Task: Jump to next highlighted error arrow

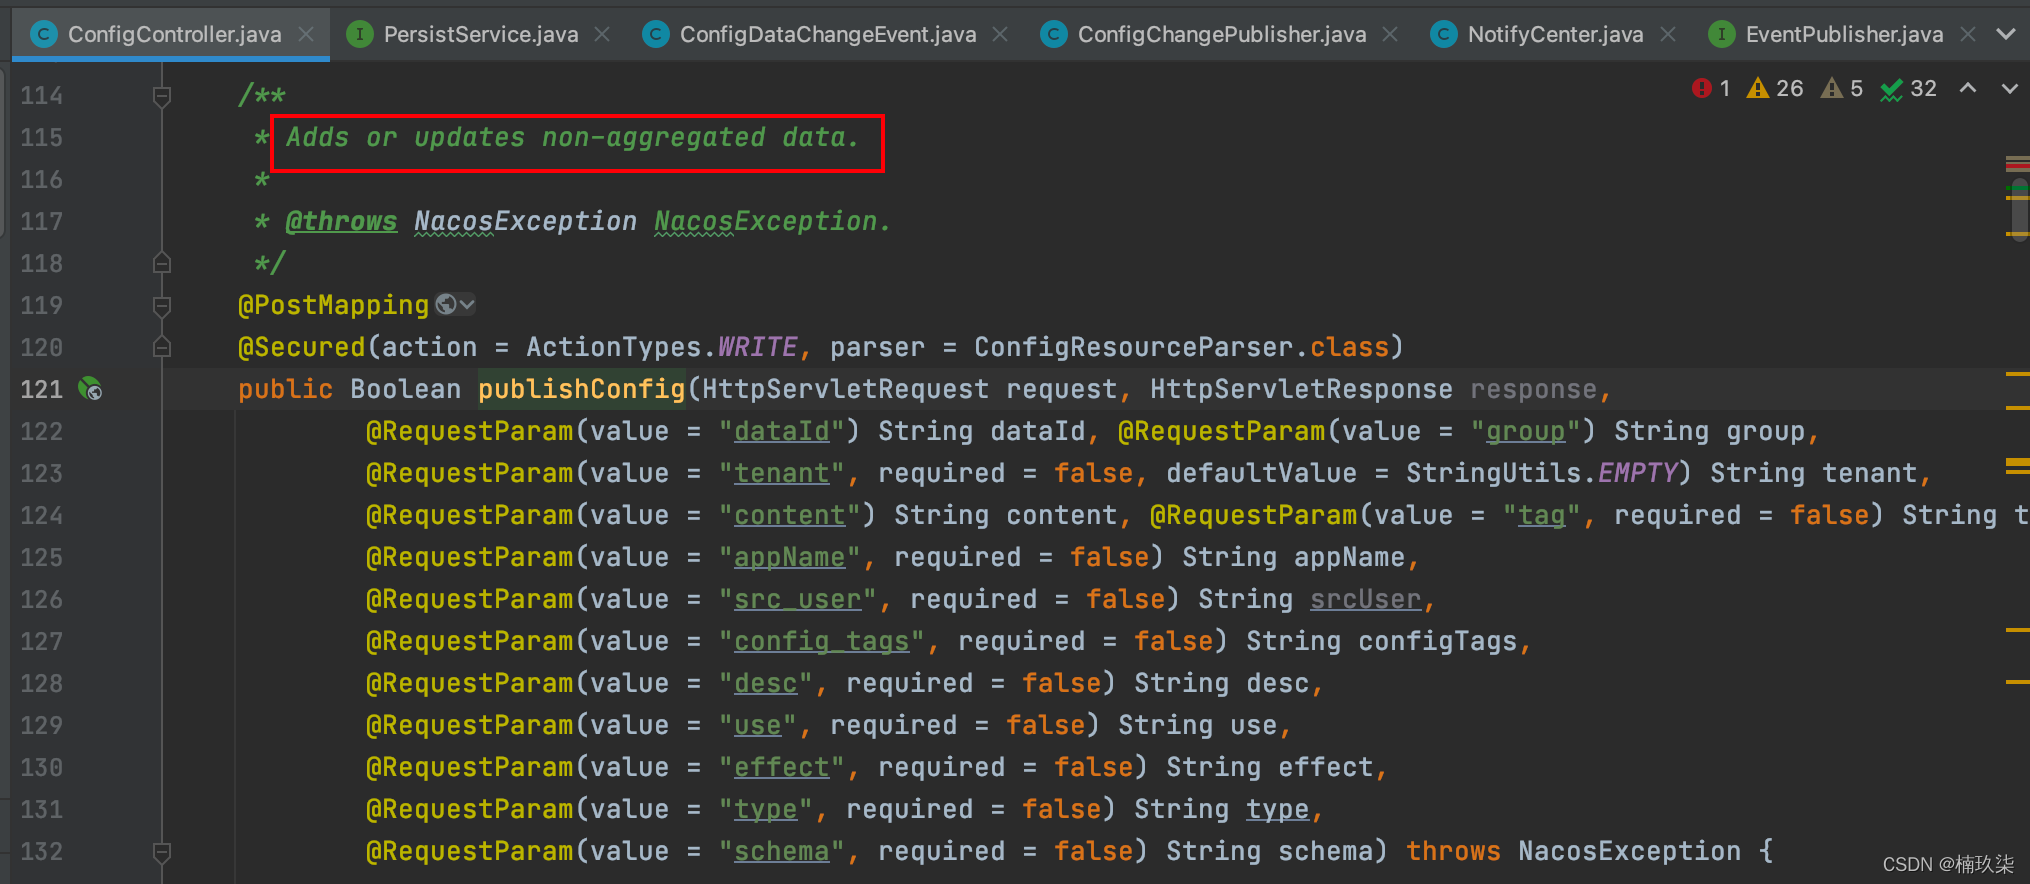Action: point(2009,89)
